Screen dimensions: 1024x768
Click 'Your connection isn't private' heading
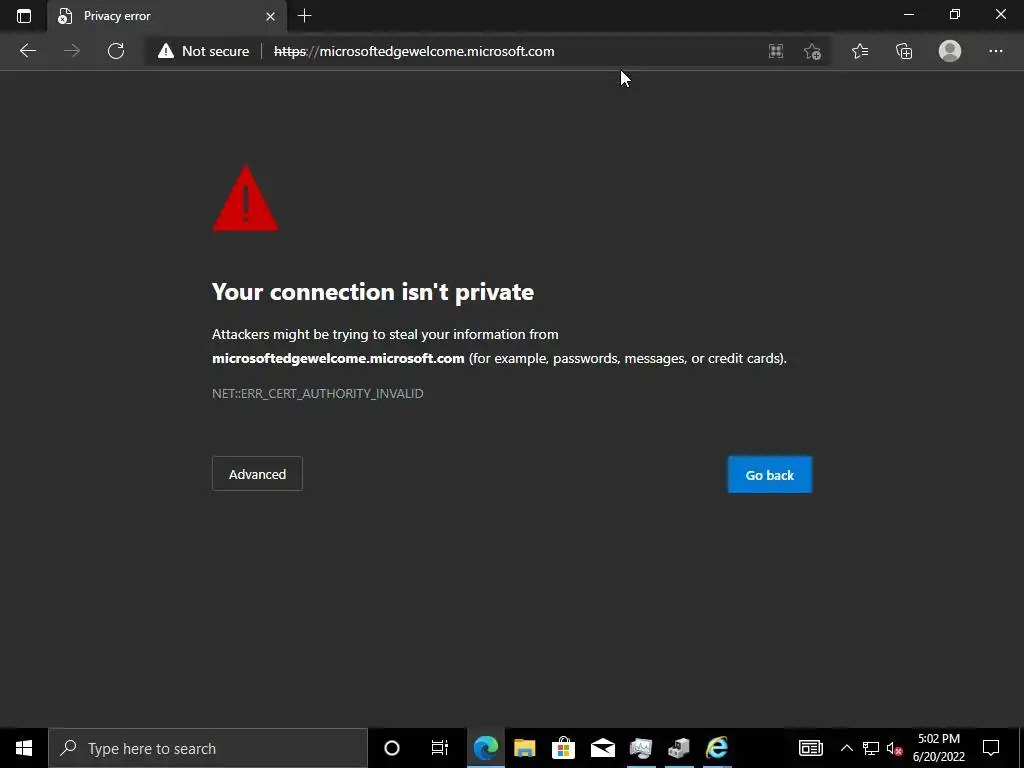(x=373, y=292)
